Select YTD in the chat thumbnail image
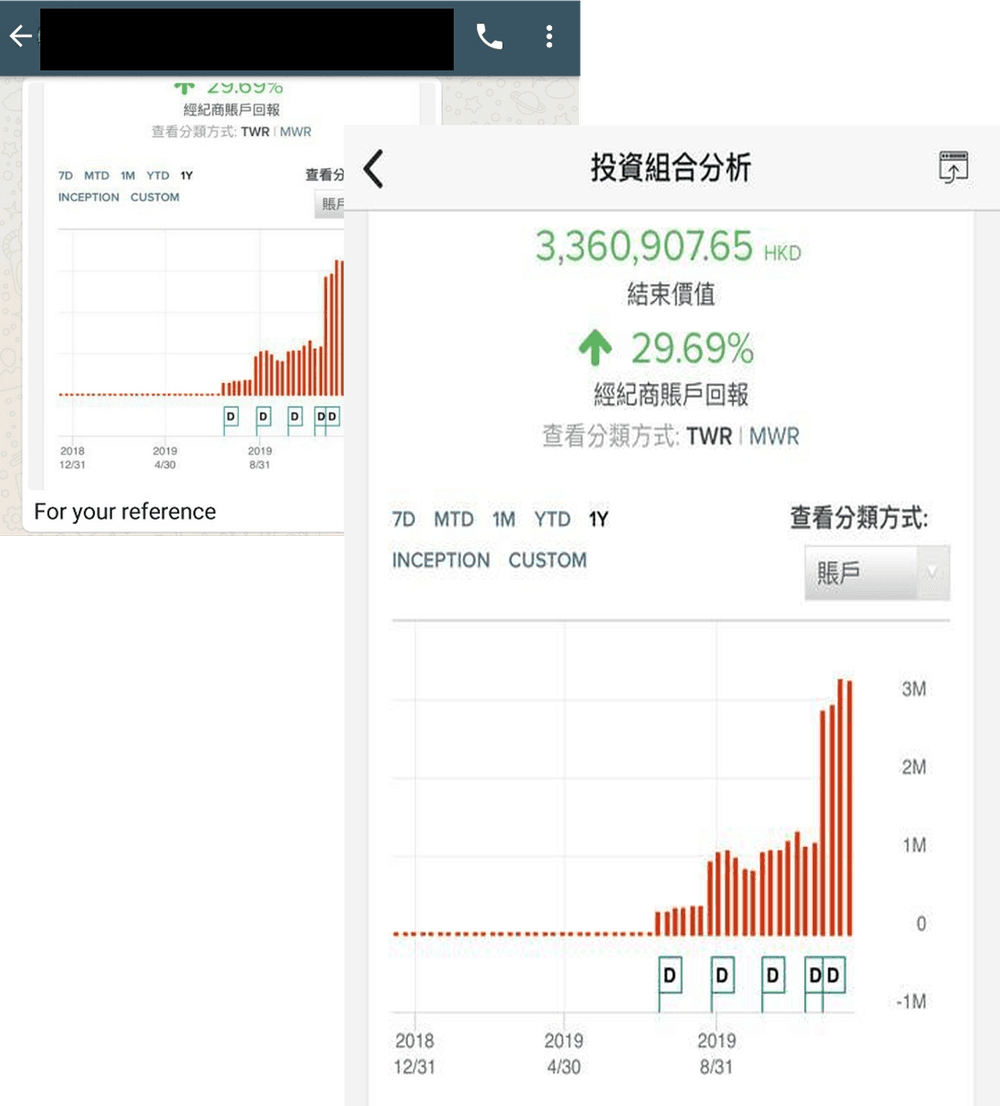Screen dimensions: 1000x1106 tap(158, 176)
